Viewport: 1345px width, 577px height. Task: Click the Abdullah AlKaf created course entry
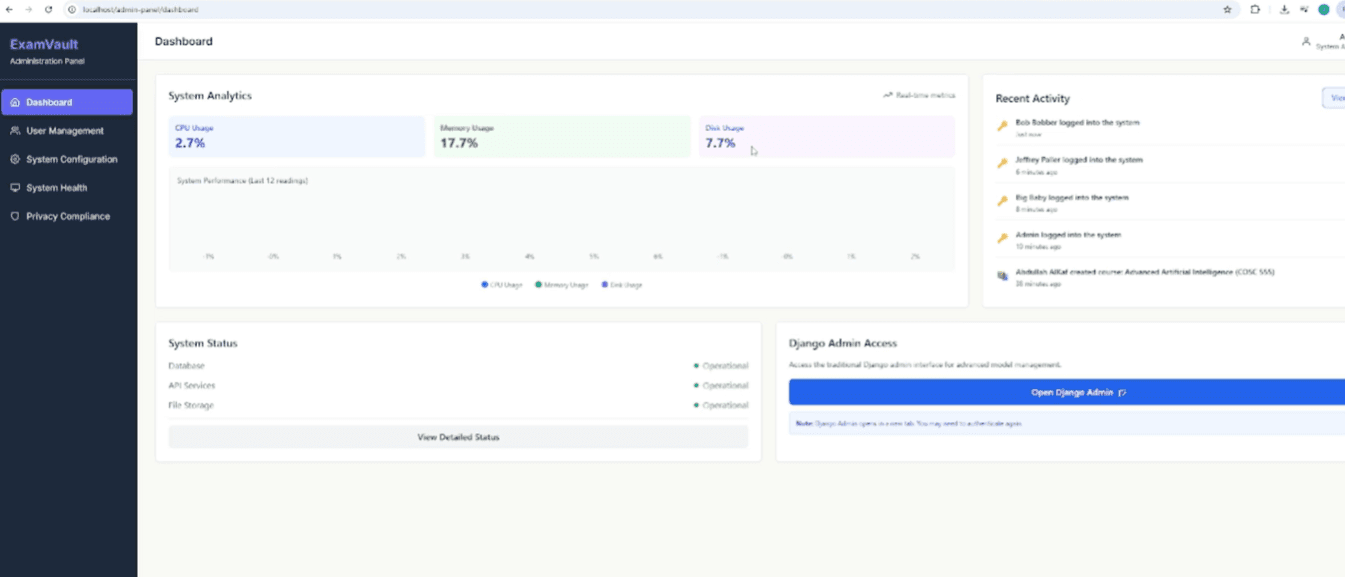click(x=1145, y=272)
